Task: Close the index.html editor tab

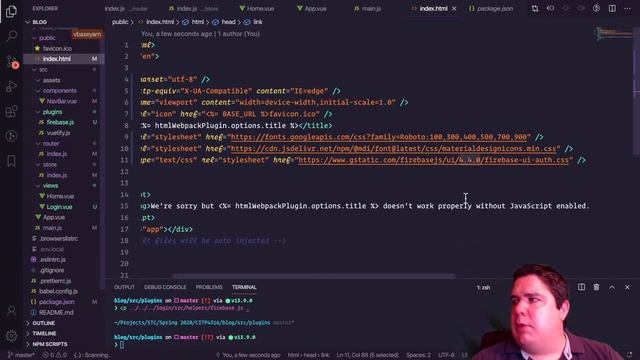Action: coord(454,9)
